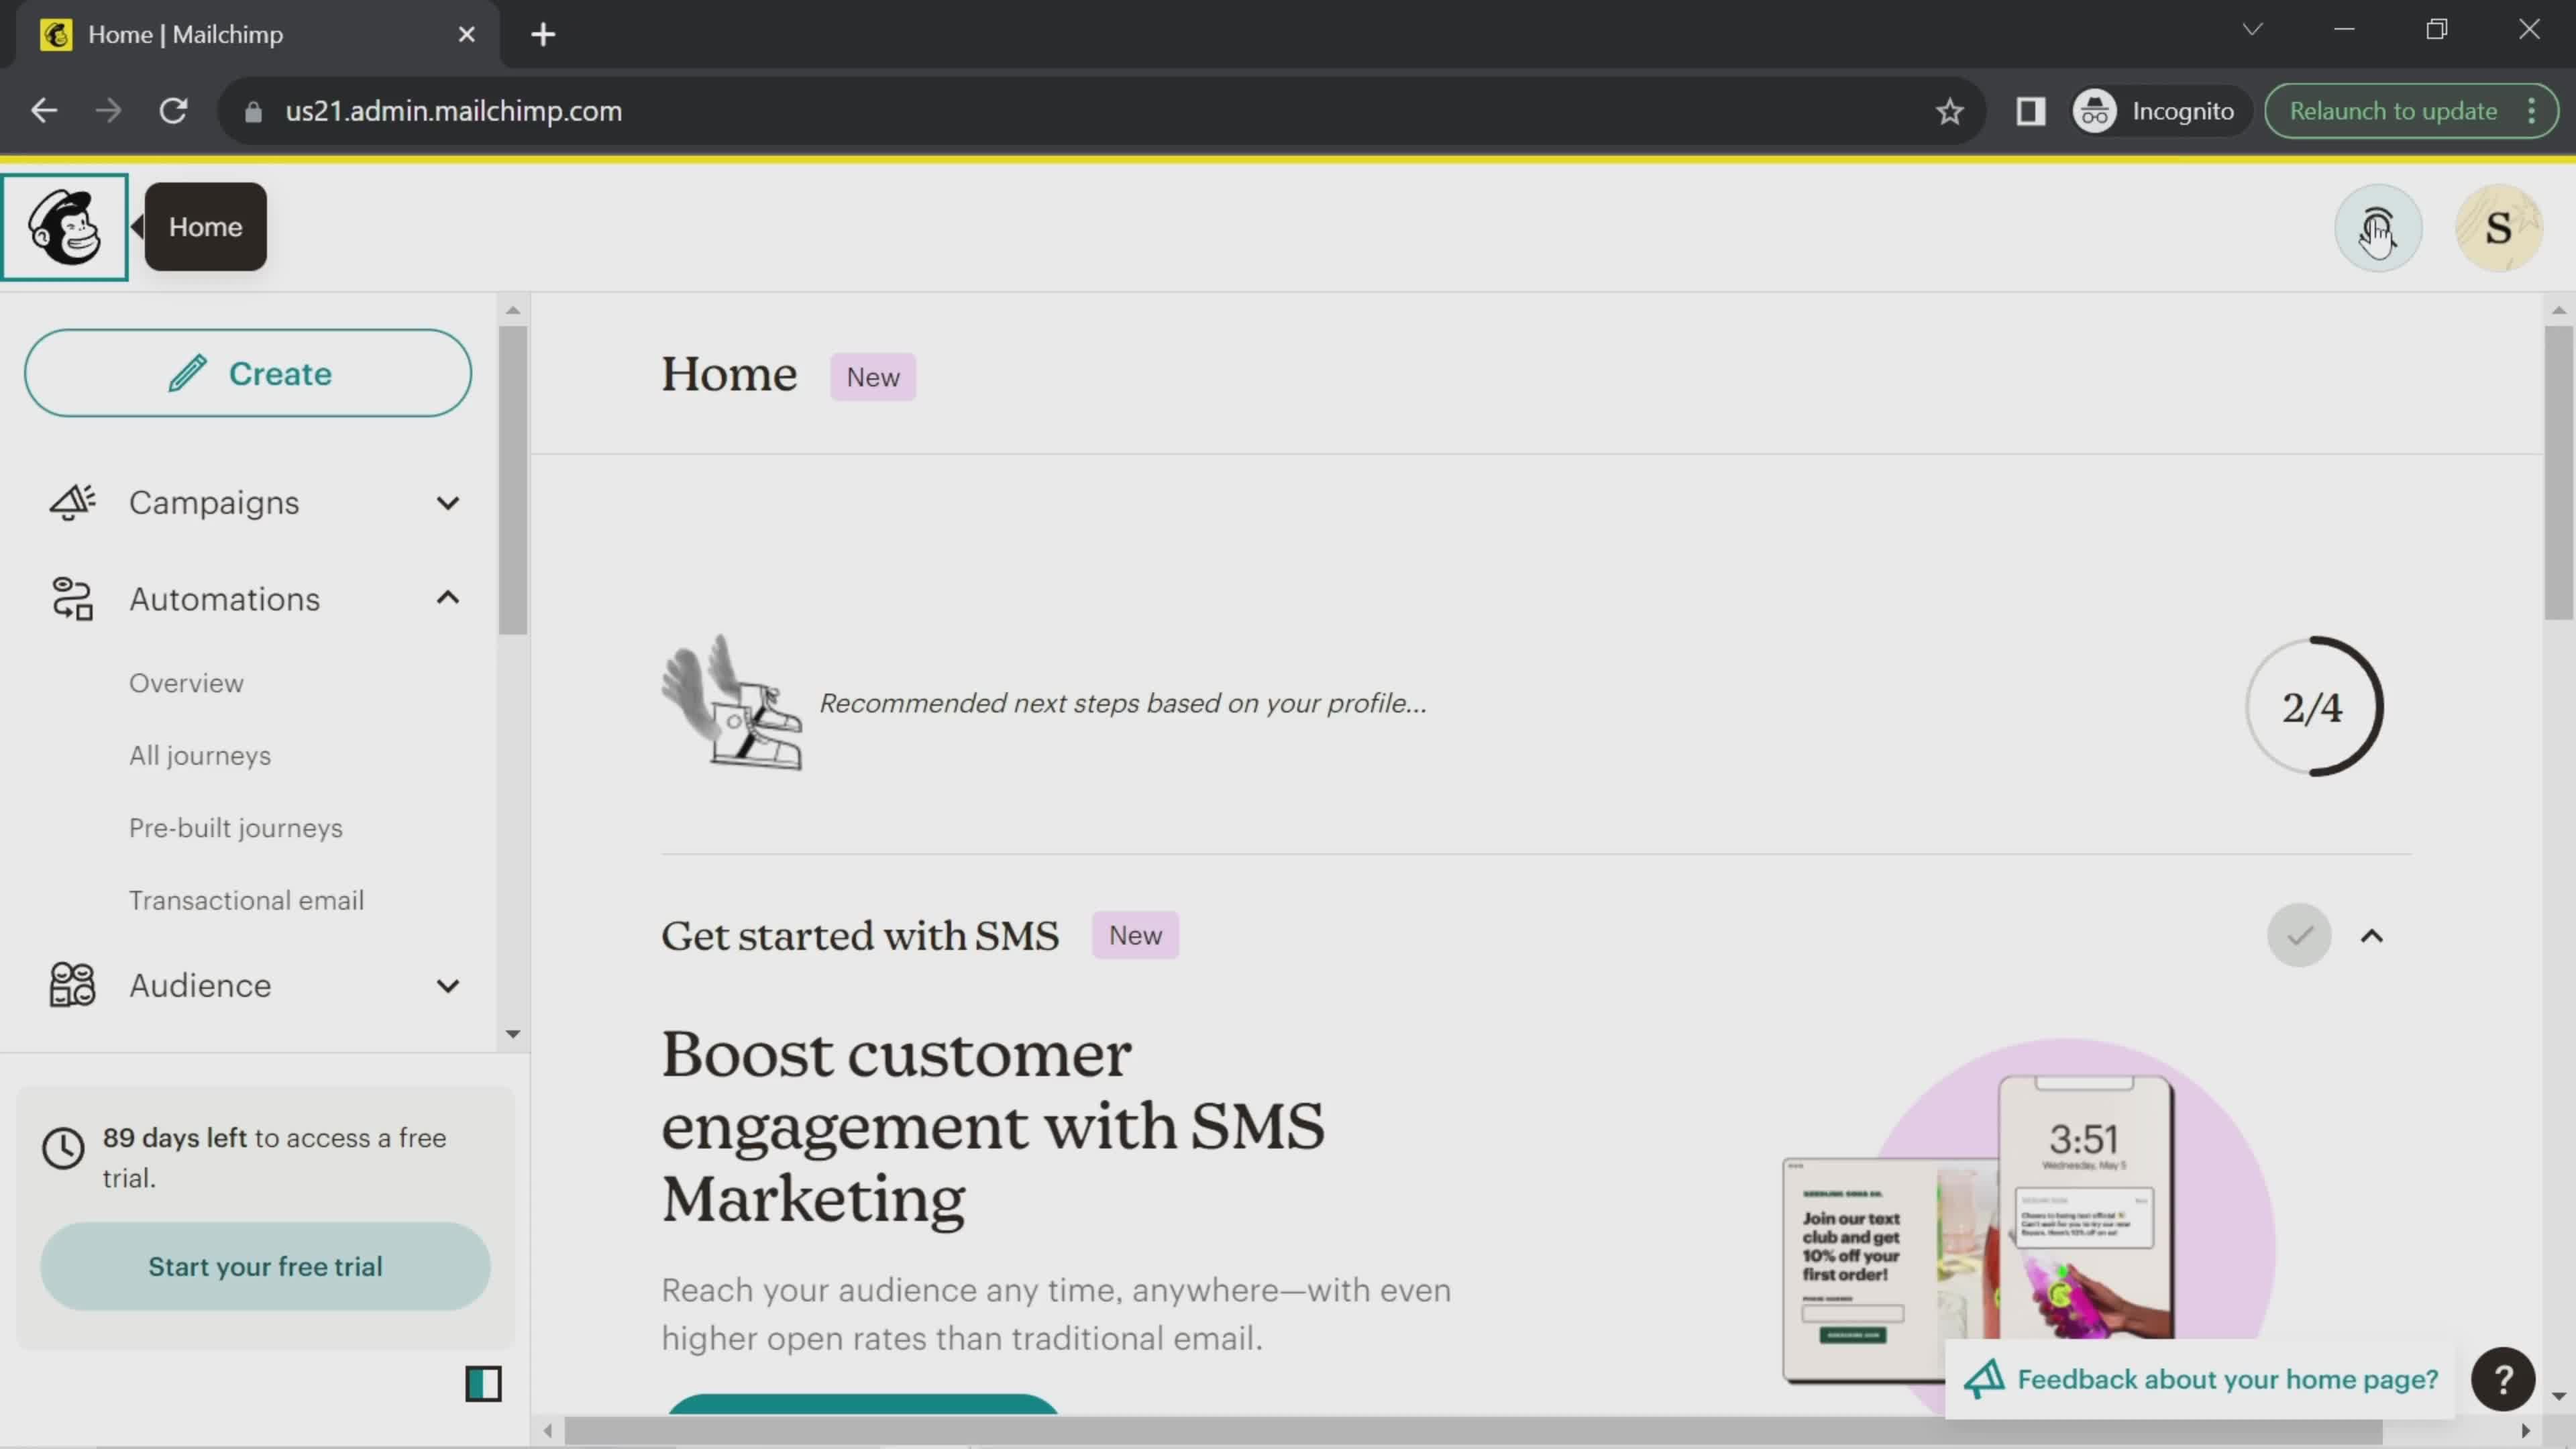The image size is (2576, 1449).
Task: Click the support headset icon
Action: coord(2378,227)
